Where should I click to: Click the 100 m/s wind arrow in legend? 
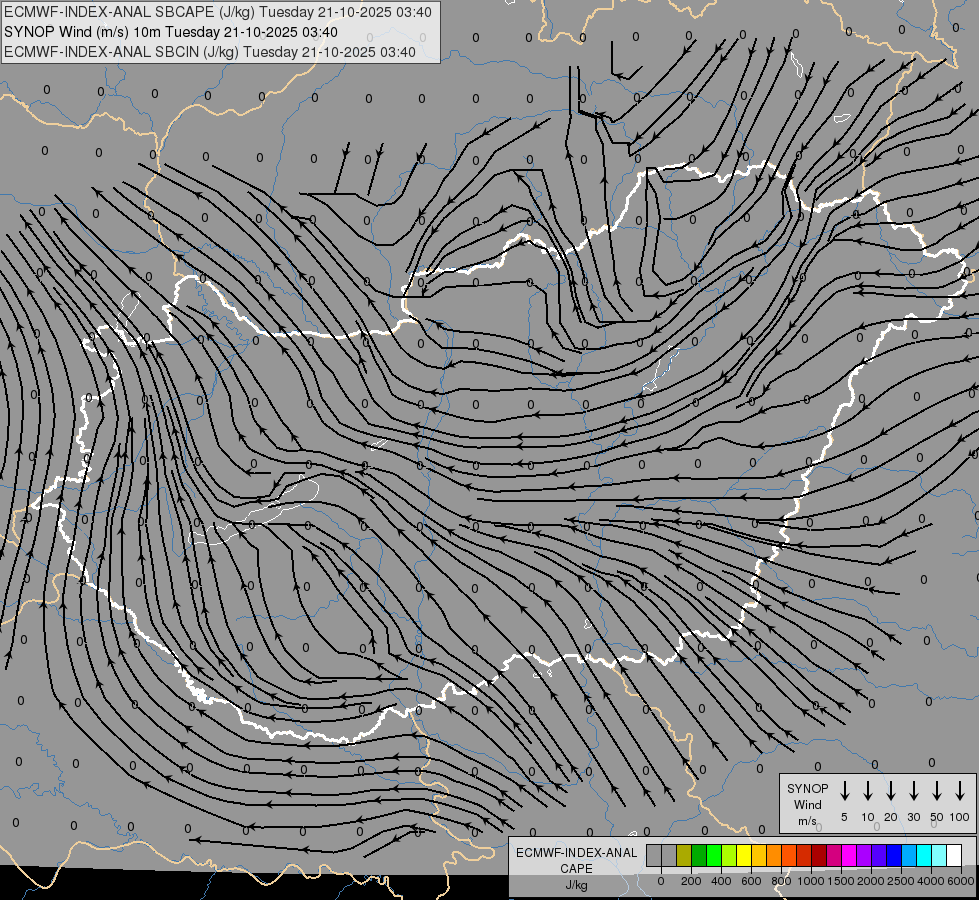[960, 791]
